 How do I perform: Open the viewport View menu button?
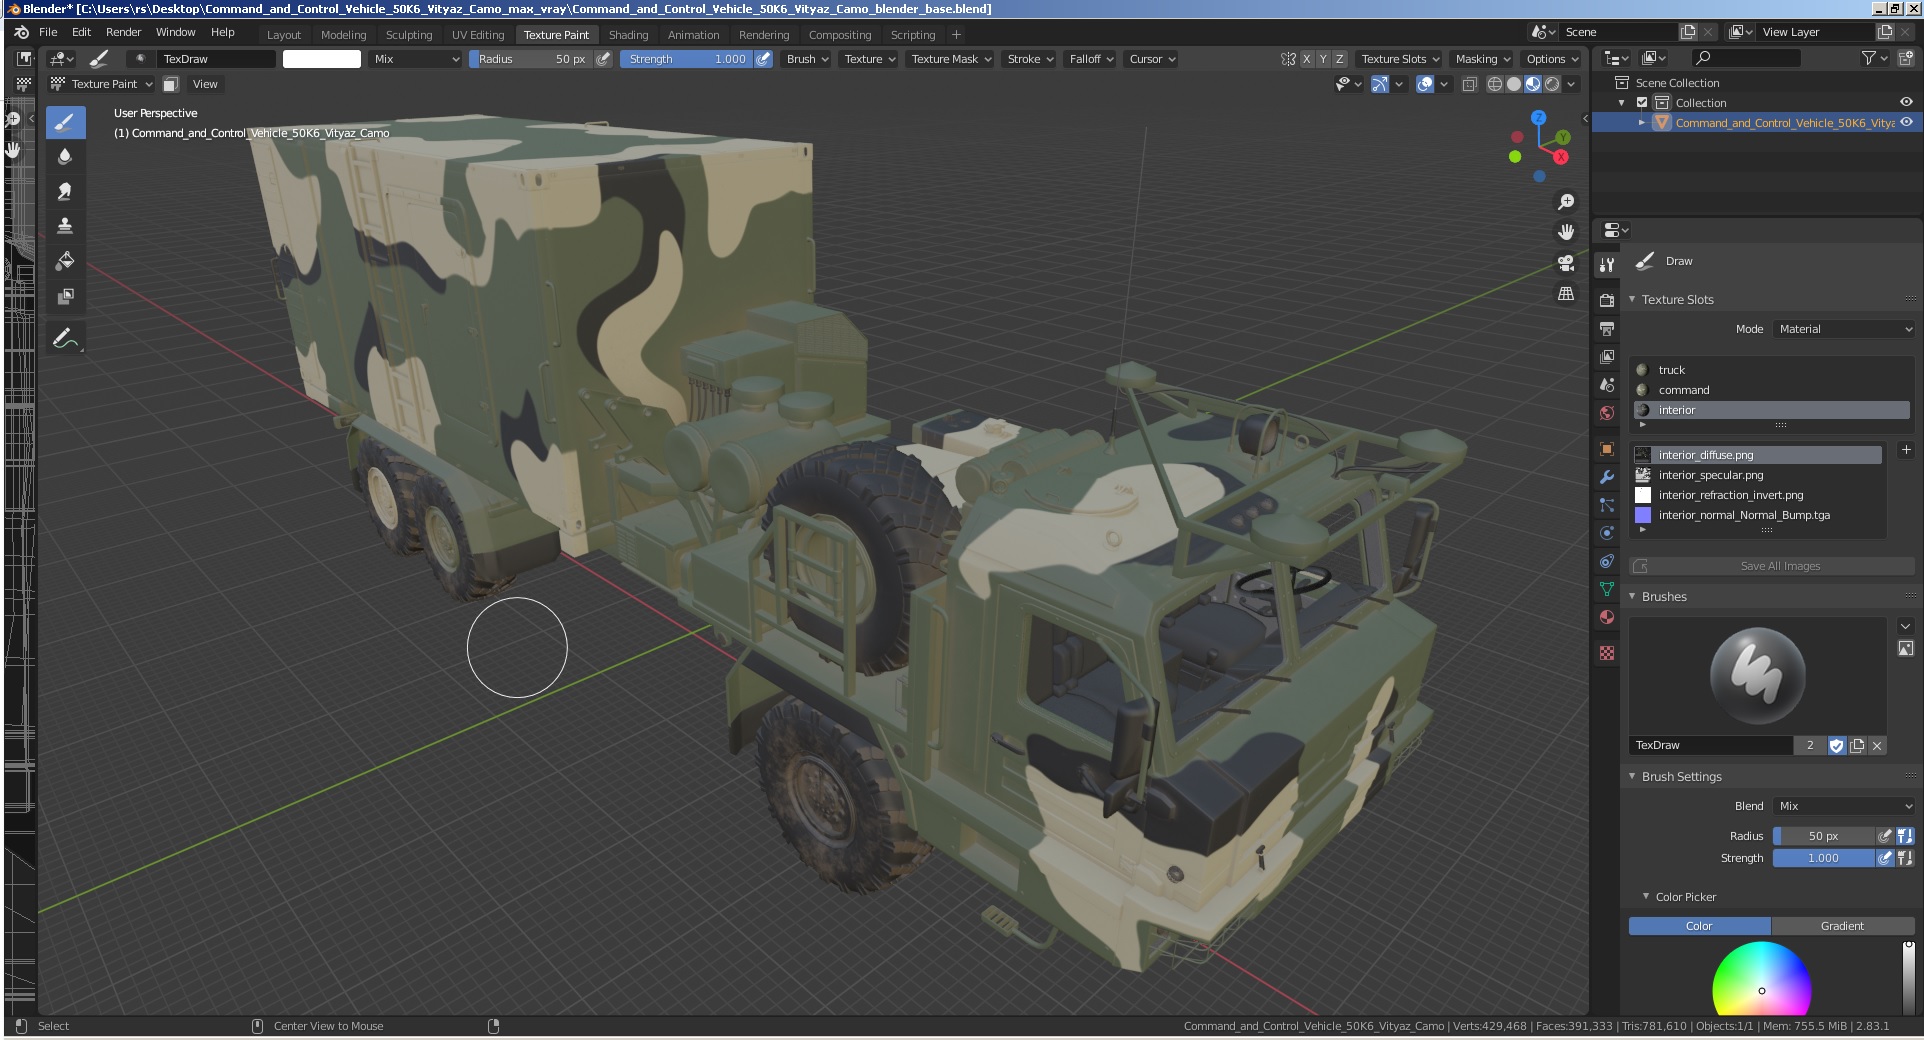(x=205, y=84)
